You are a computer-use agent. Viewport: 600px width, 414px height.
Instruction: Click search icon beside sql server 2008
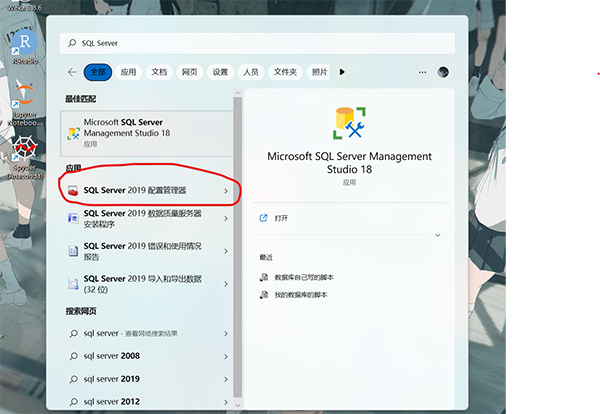coord(73,356)
